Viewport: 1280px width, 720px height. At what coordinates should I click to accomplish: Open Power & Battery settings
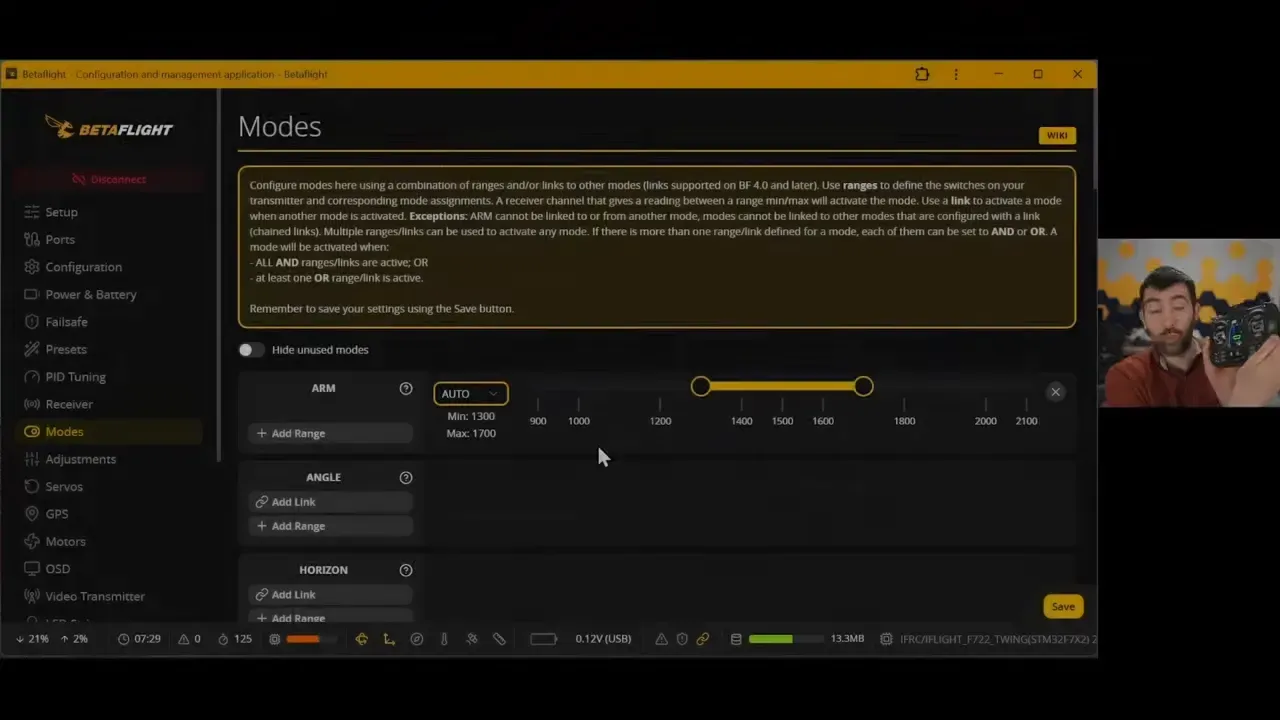click(x=110, y=294)
